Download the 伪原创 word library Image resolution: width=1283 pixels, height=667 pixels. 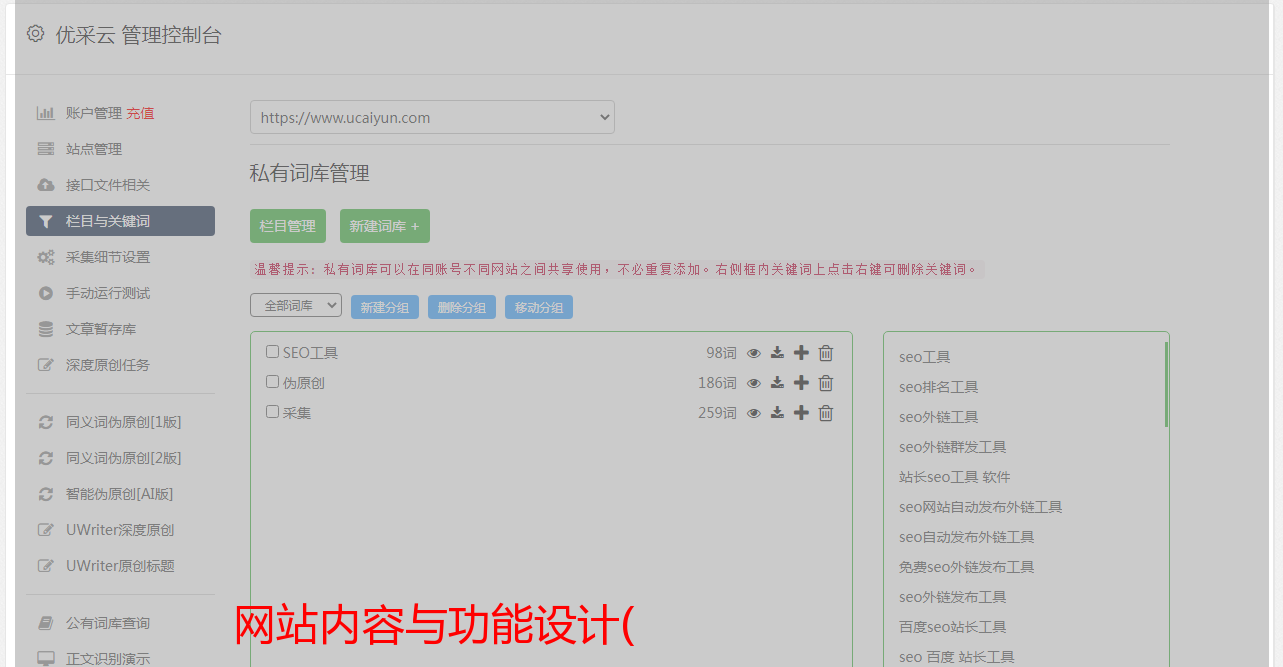click(777, 383)
